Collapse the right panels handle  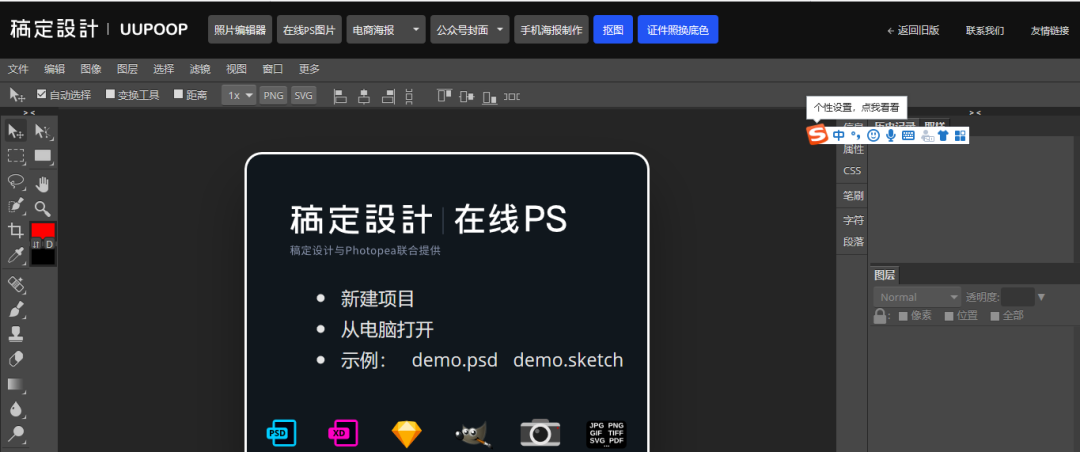[975, 112]
